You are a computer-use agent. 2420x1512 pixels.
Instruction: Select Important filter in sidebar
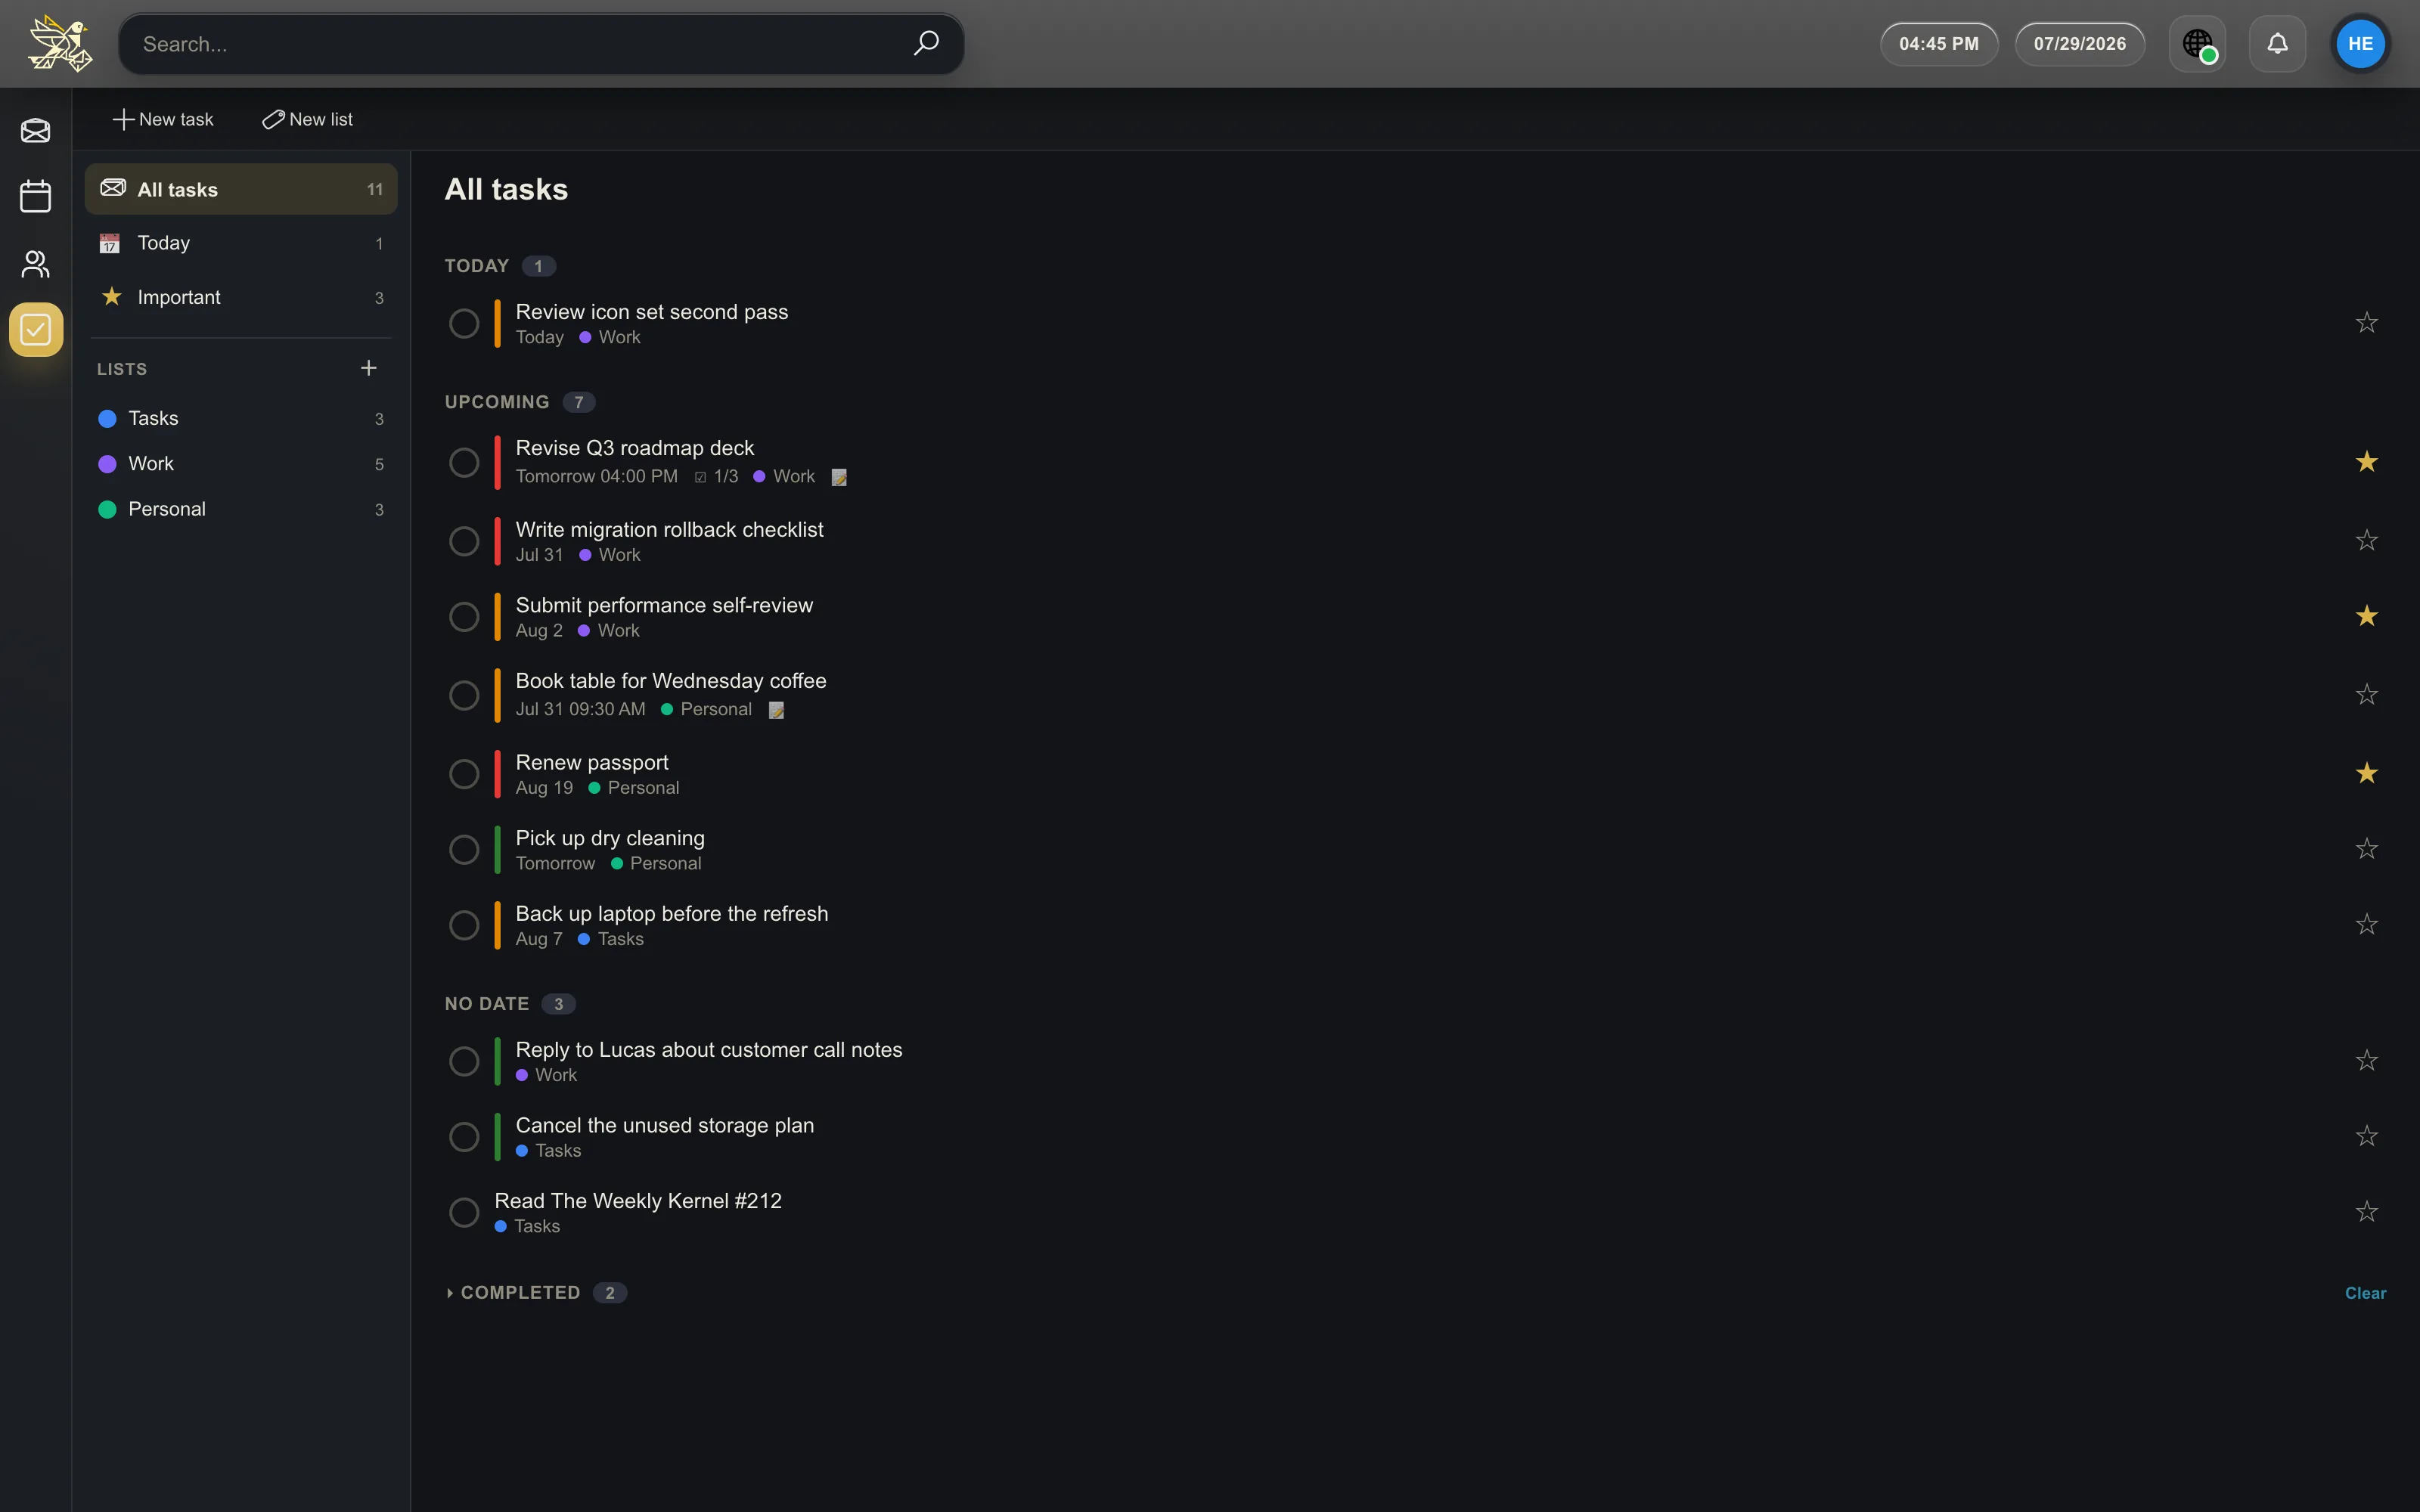[241, 297]
